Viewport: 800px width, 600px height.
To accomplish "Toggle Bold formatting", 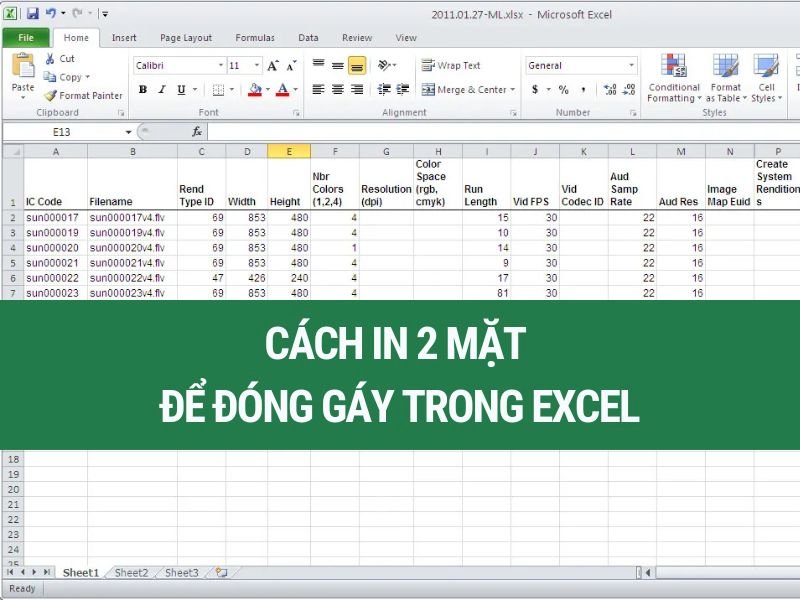I will (143, 90).
